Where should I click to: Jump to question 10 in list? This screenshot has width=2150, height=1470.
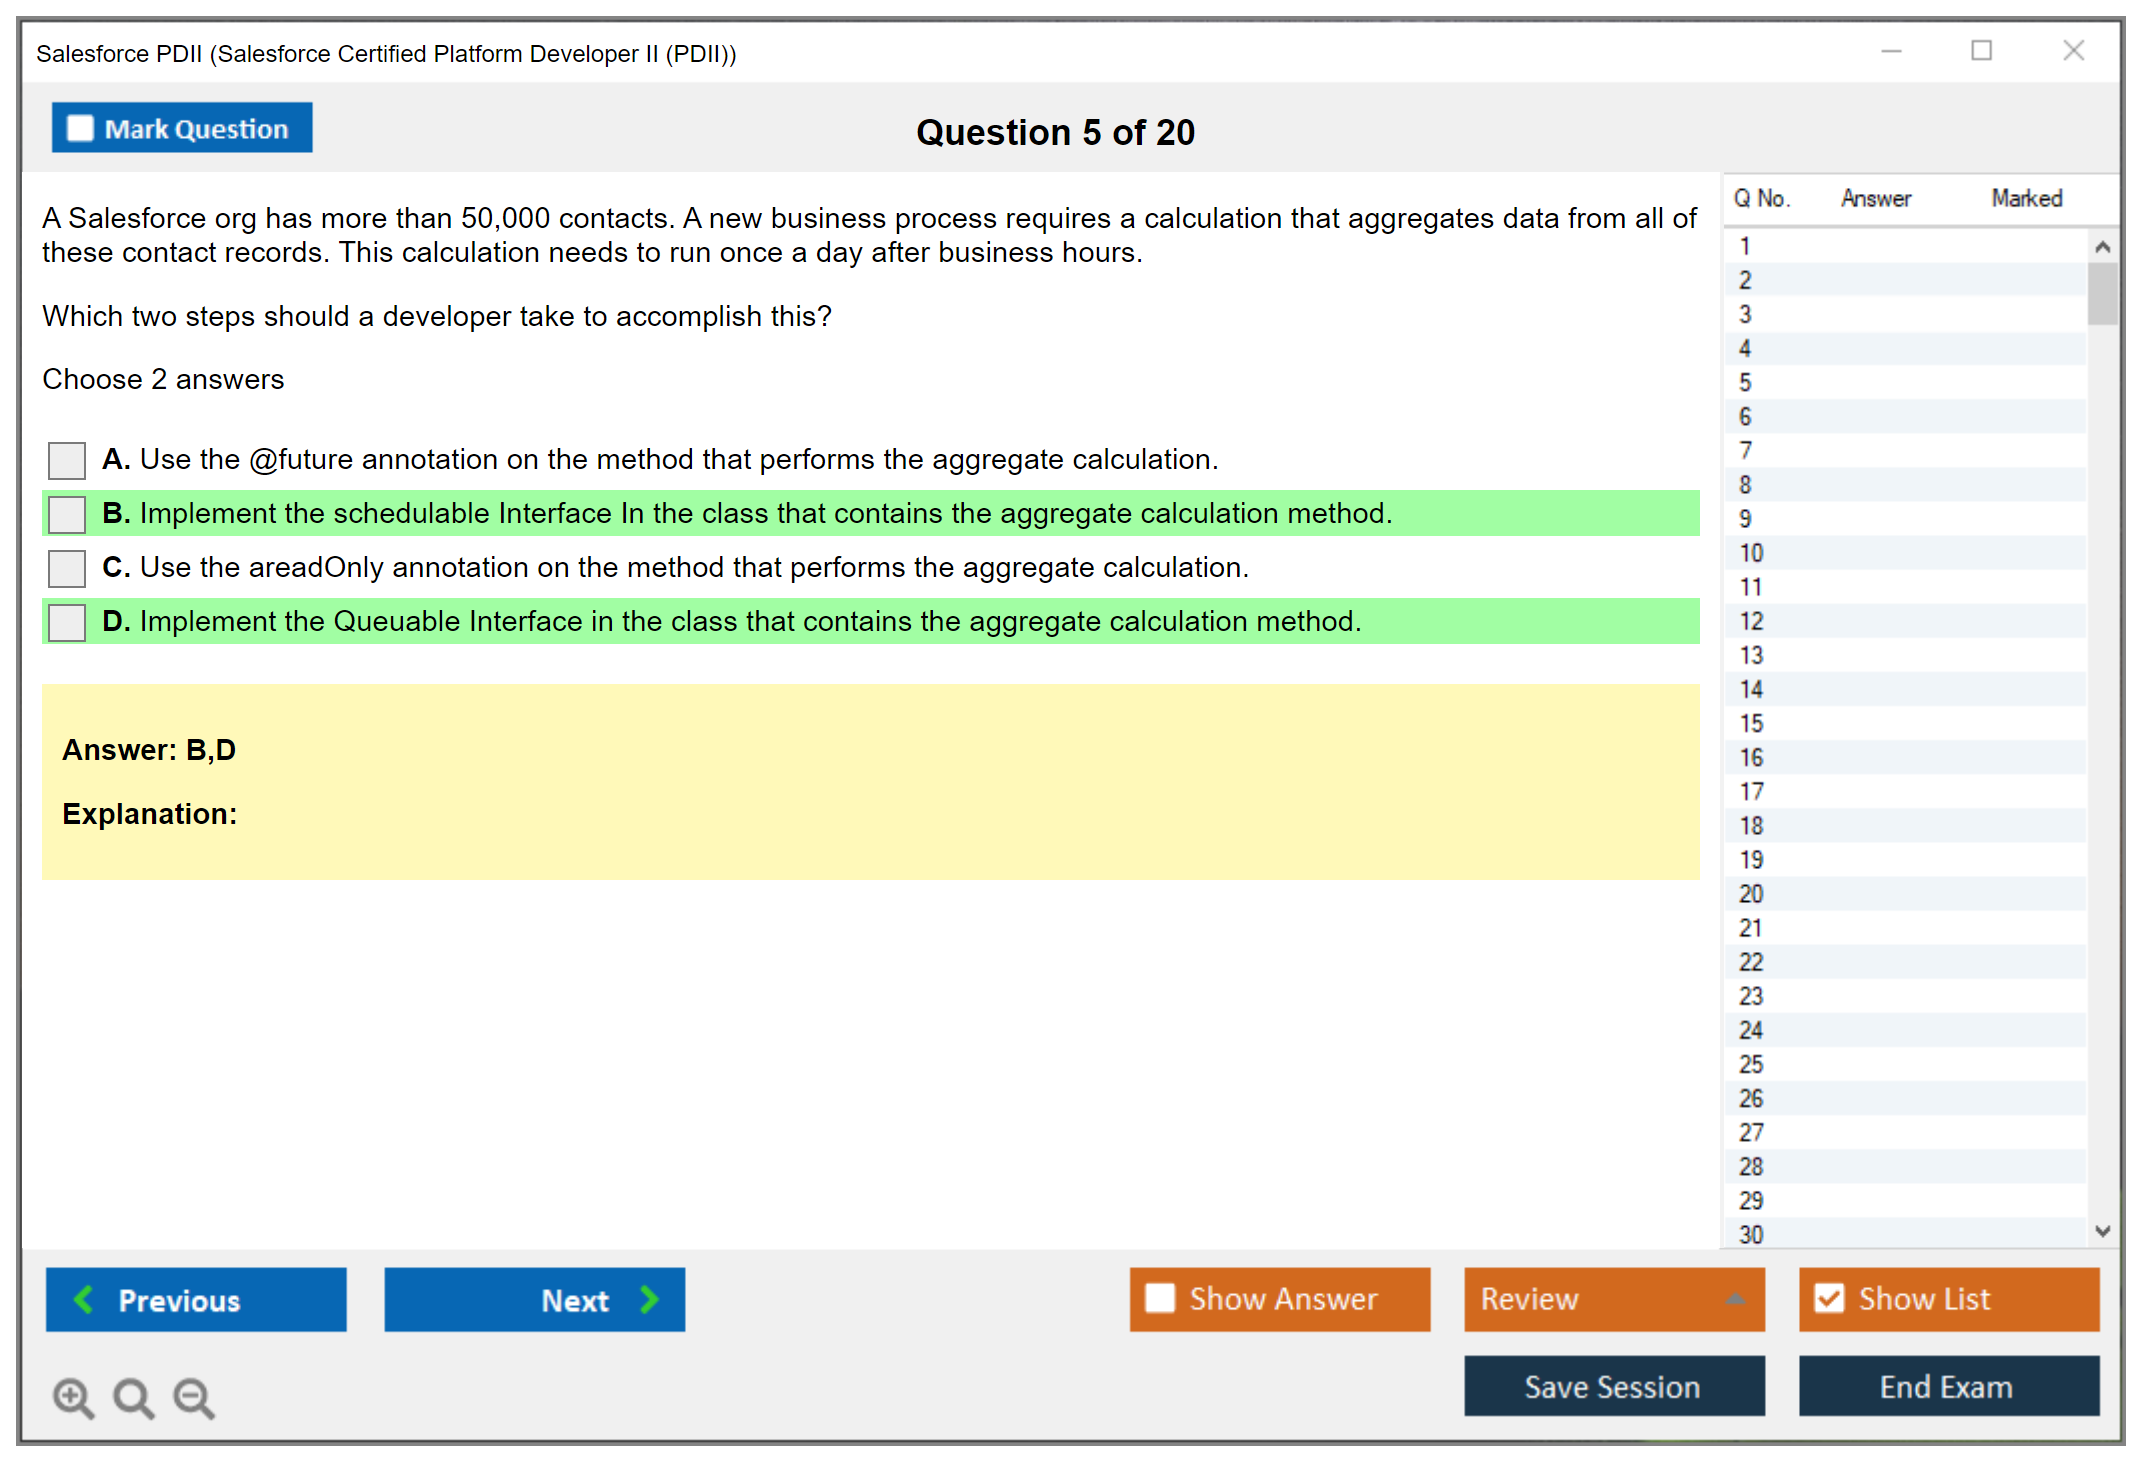[1751, 553]
